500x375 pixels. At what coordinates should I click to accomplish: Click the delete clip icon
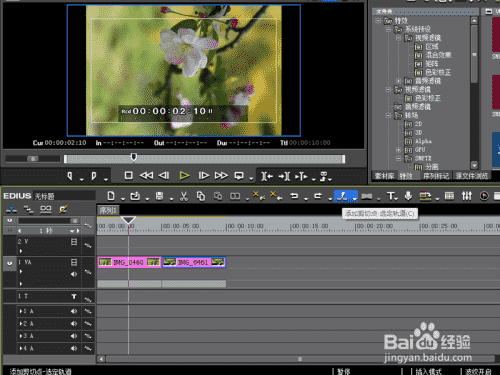[259, 196]
